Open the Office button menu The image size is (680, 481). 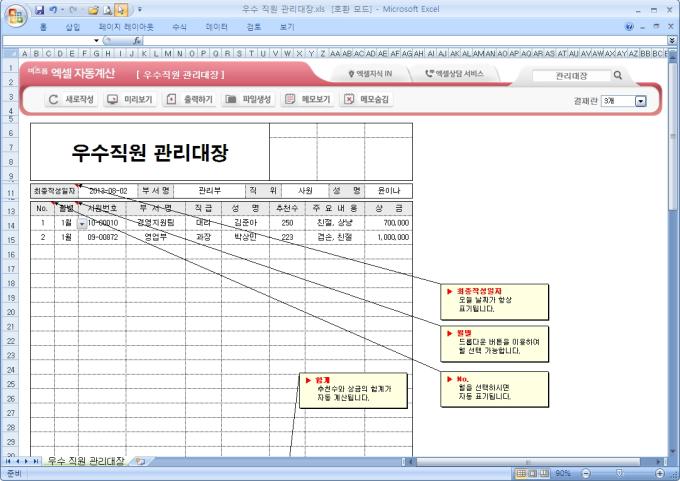(x=16, y=16)
